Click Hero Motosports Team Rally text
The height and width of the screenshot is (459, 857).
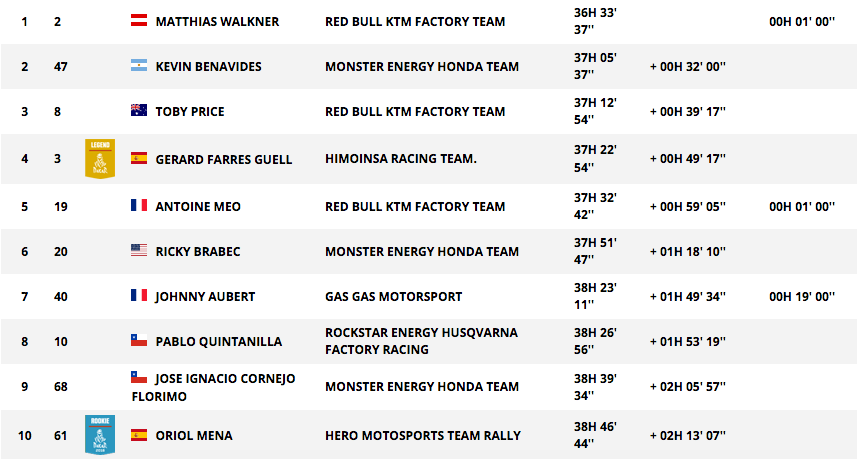tap(423, 436)
